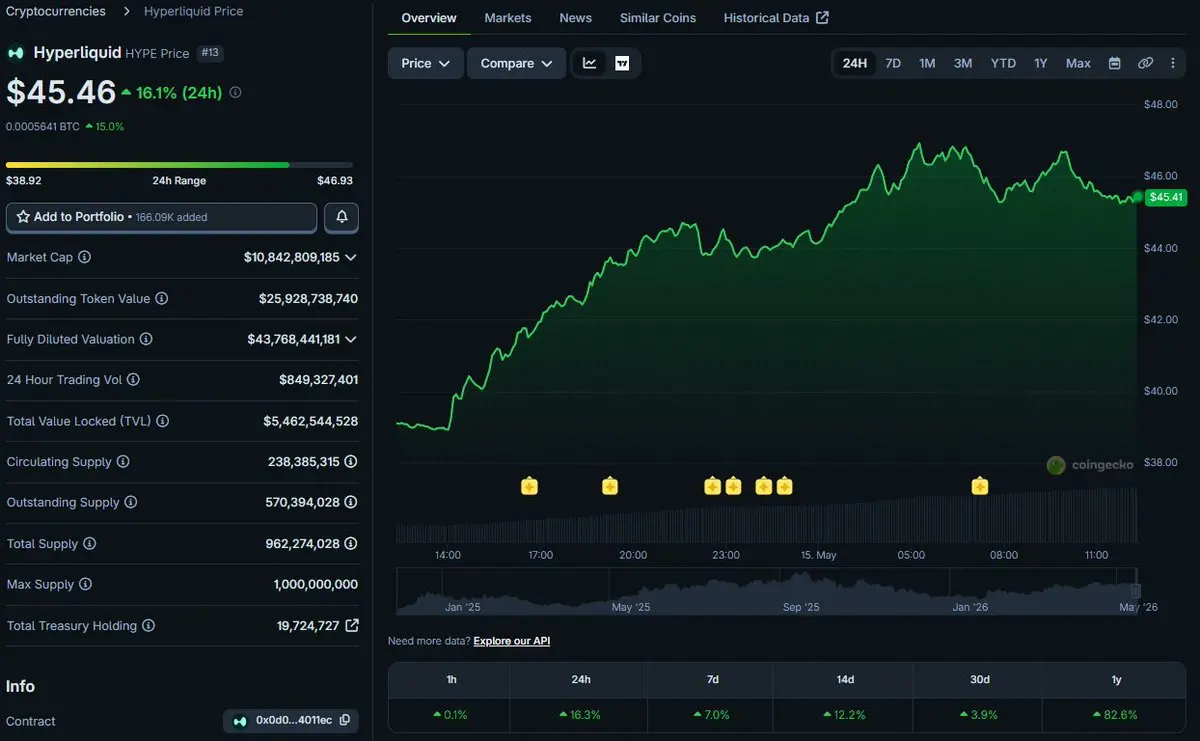Viewport: 1200px width, 741px height.
Task: Open the Compare dropdown
Action: pyautogui.click(x=516, y=63)
